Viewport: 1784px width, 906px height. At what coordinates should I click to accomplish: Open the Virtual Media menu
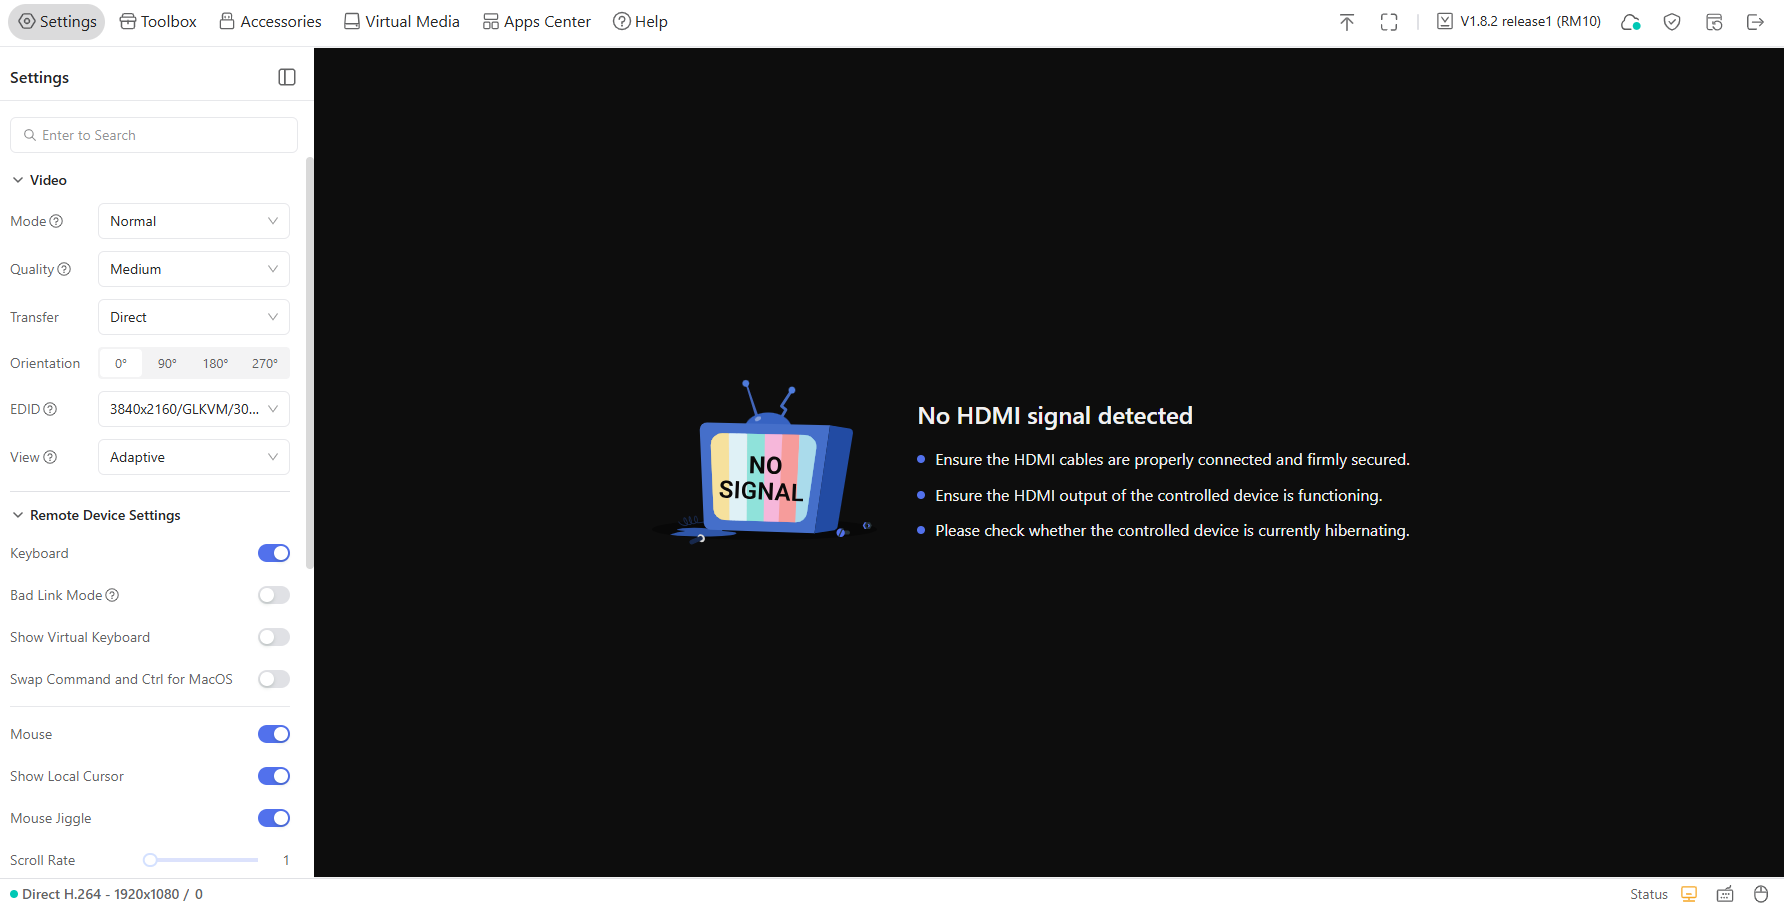(x=401, y=21)
